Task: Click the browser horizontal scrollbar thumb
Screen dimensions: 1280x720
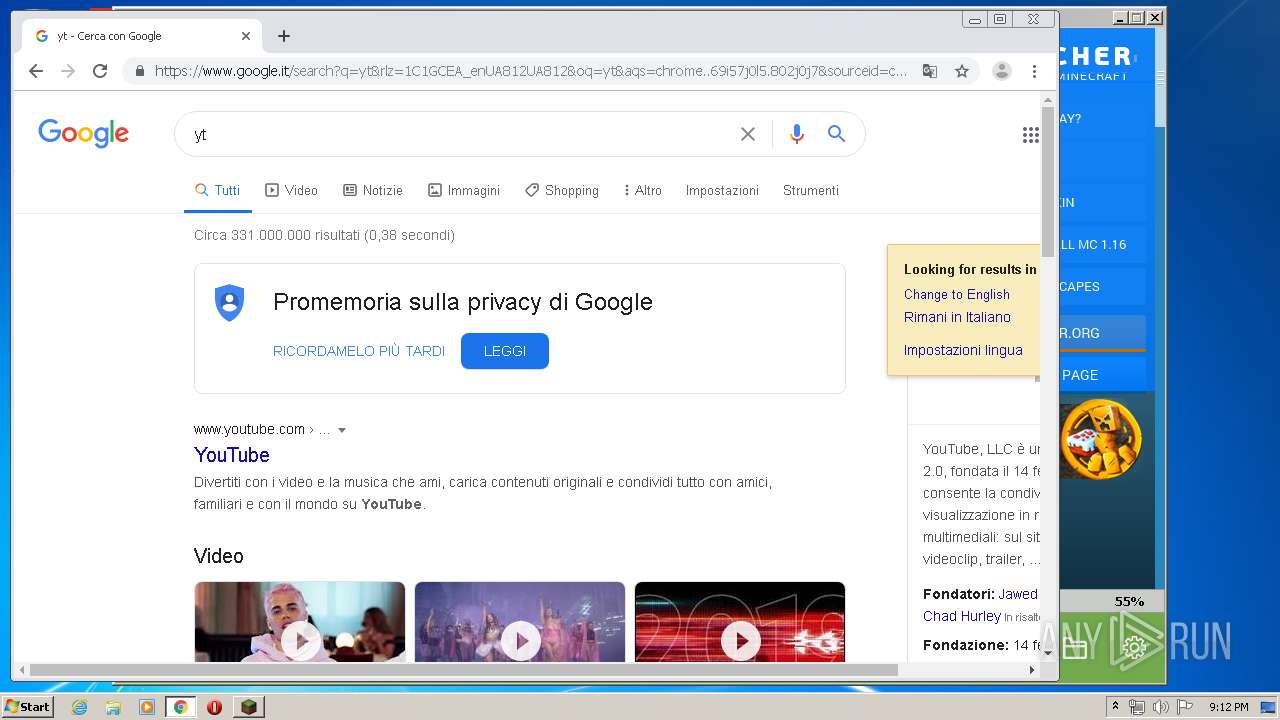Action: (x=463, y=670)
